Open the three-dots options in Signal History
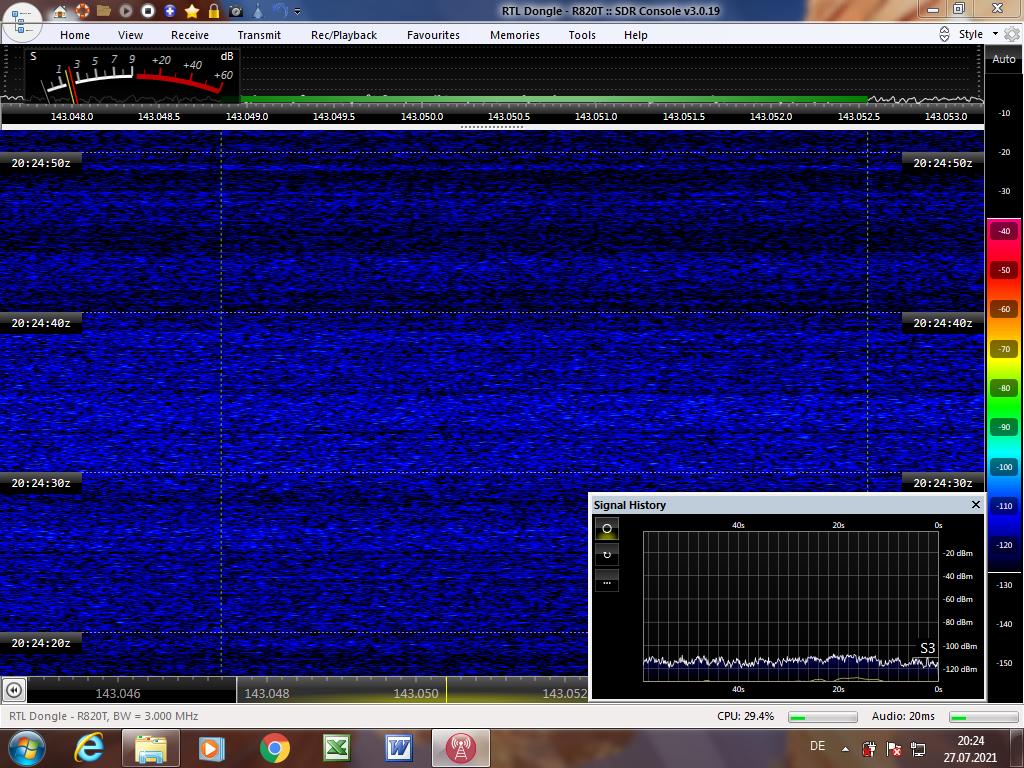Screen dimensions: 1024x768 (607, 581)
